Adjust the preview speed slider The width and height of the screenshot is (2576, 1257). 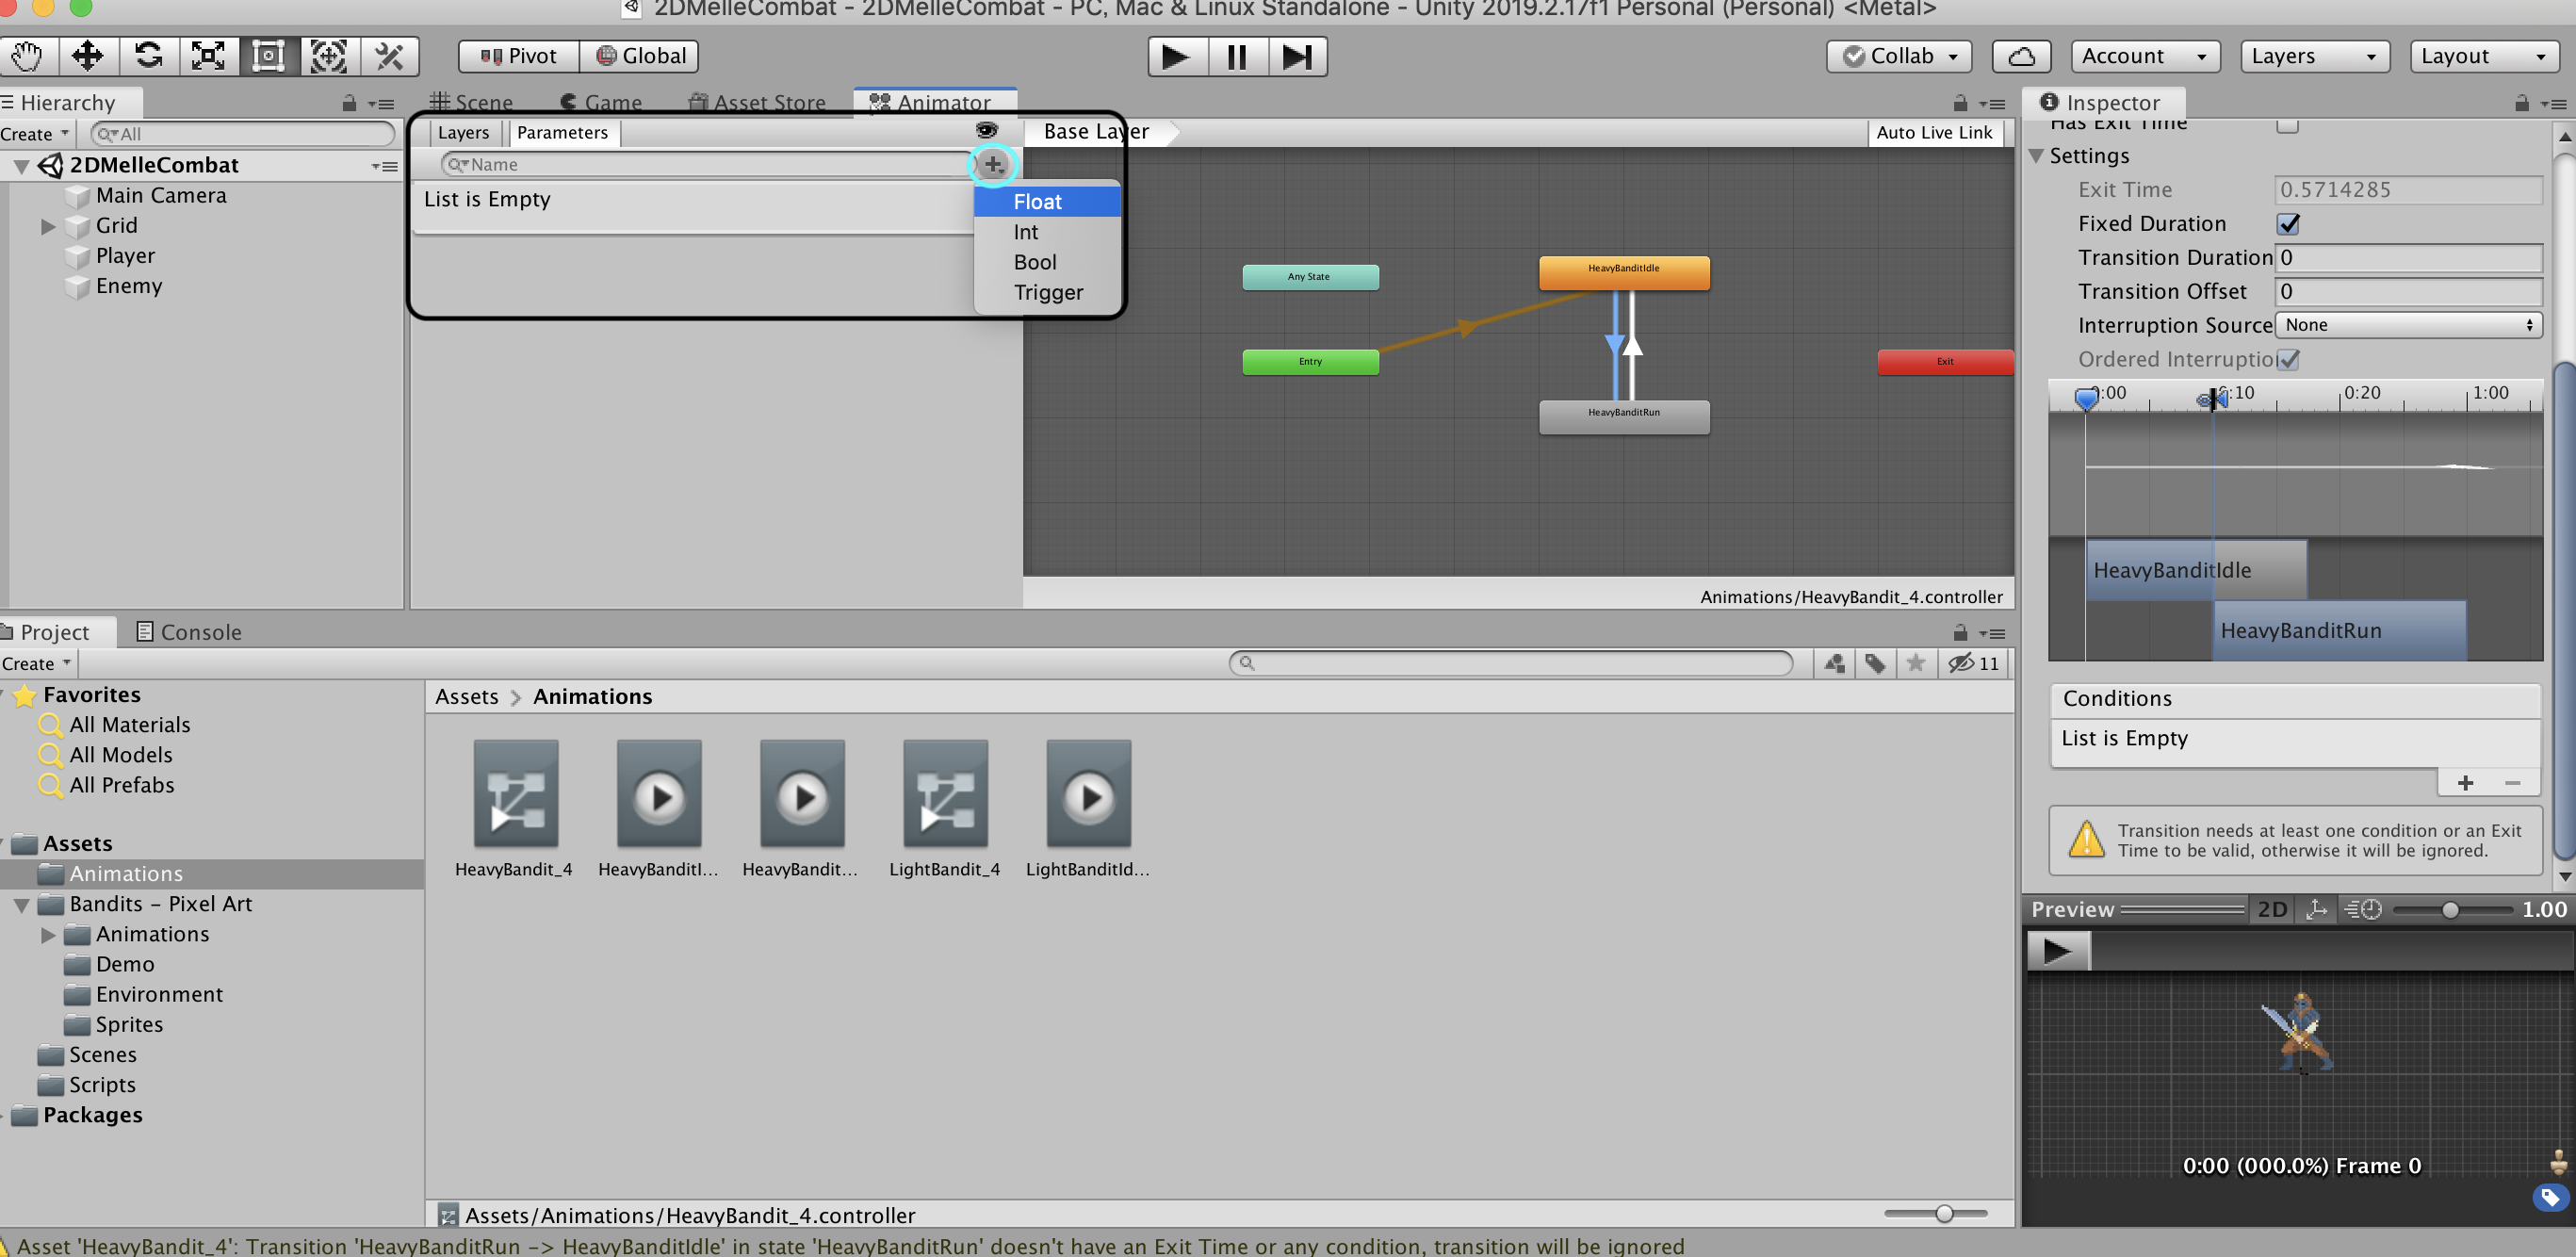tap(2449, 910)
